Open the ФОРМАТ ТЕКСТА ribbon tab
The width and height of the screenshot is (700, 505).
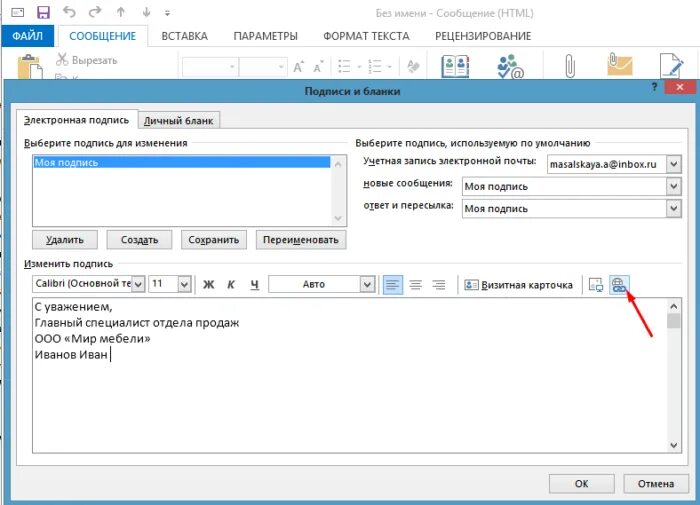click(366, 36)
